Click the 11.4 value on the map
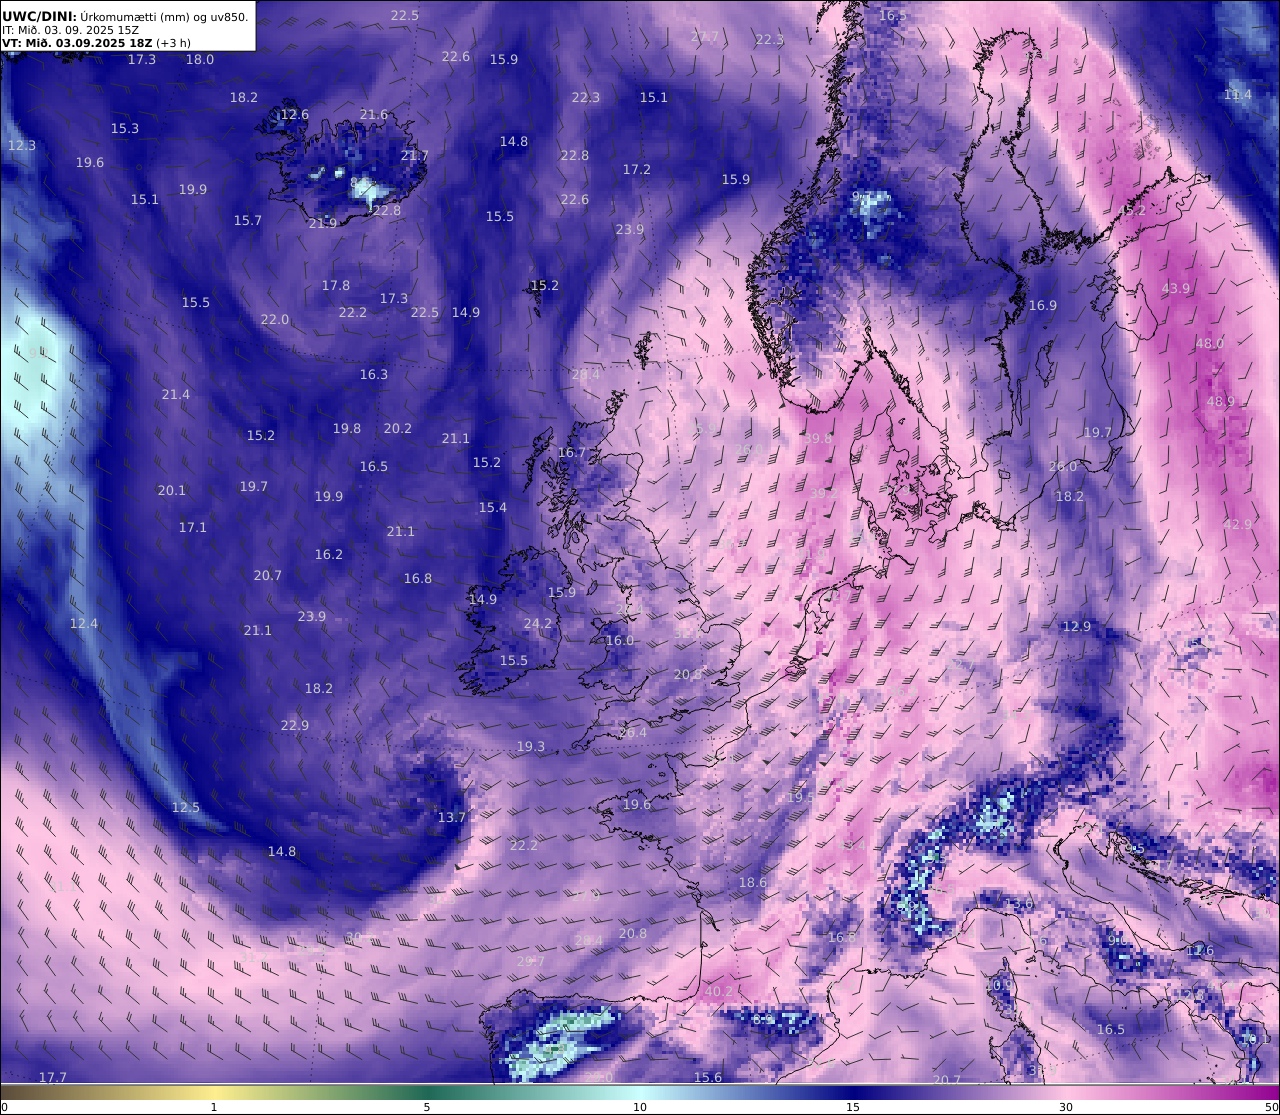The width and height of the screenshot is (1280, 1115). click(x=1237, y=94)
